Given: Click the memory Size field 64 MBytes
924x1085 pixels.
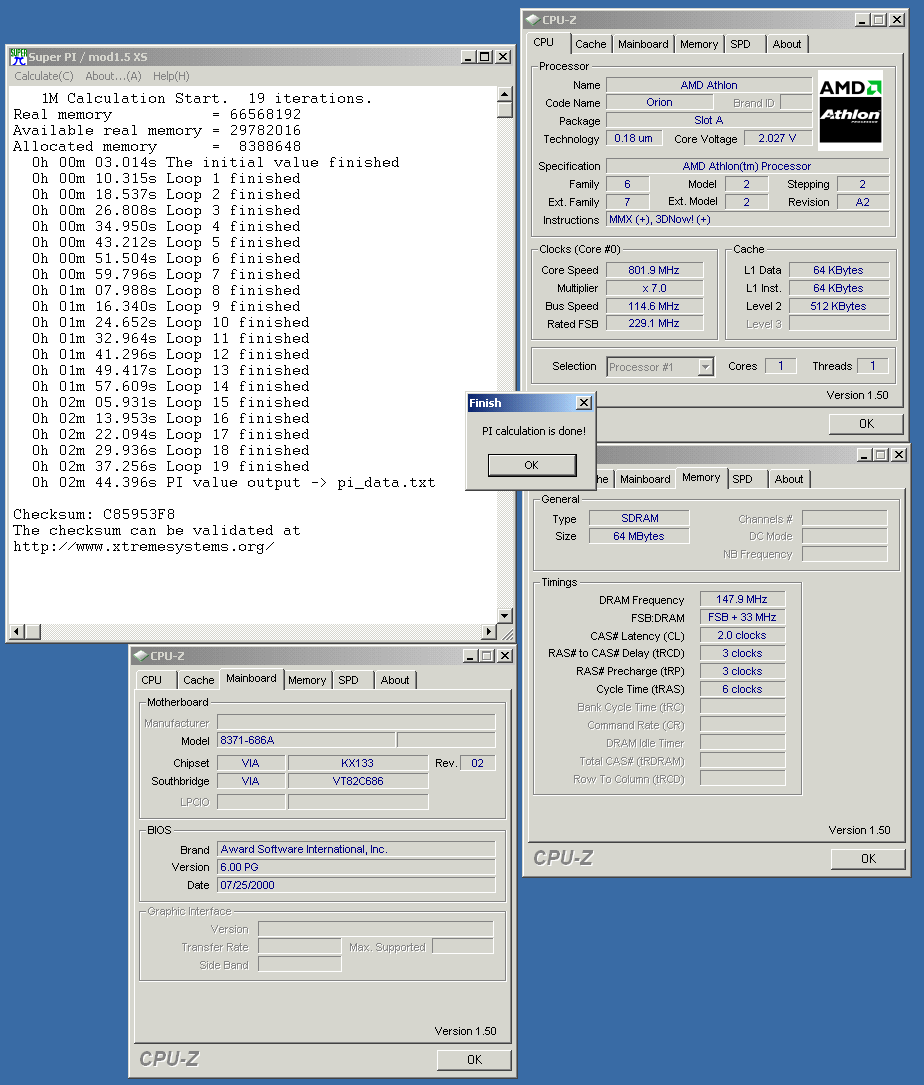Looking at the screenshot, I should [639, 536].
